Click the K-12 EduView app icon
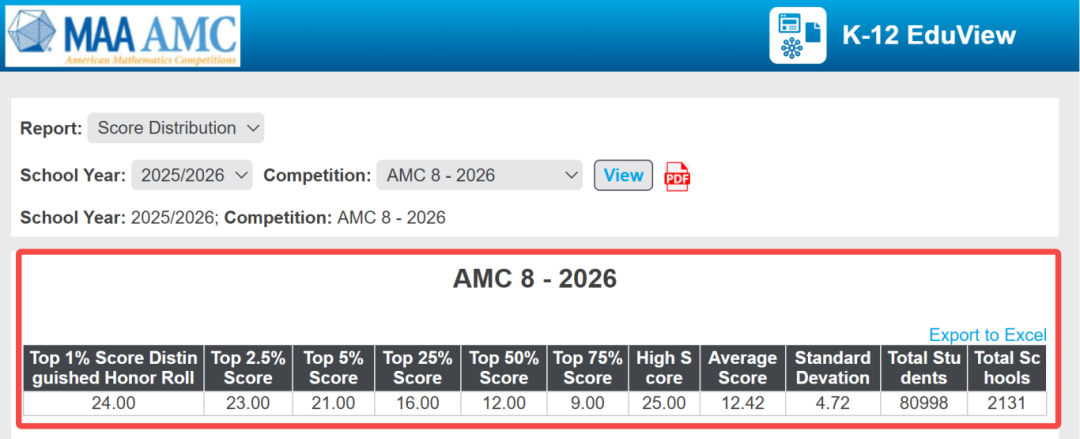The image size is (1080, 439). point(797,36)
